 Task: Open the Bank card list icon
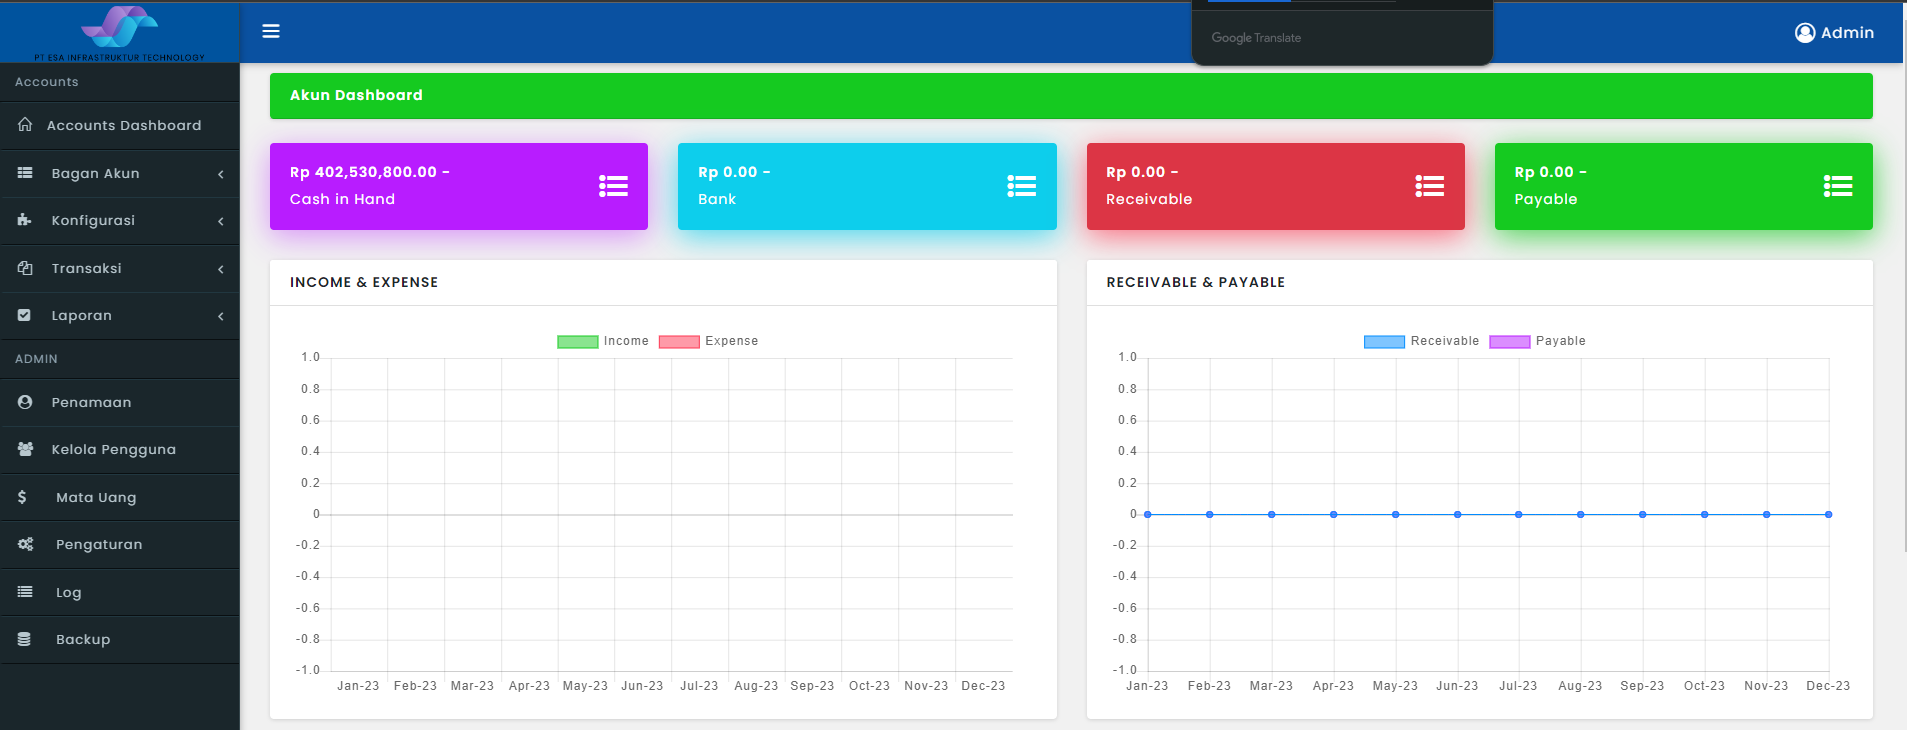pyautogui.click(x=1021, y=186)
